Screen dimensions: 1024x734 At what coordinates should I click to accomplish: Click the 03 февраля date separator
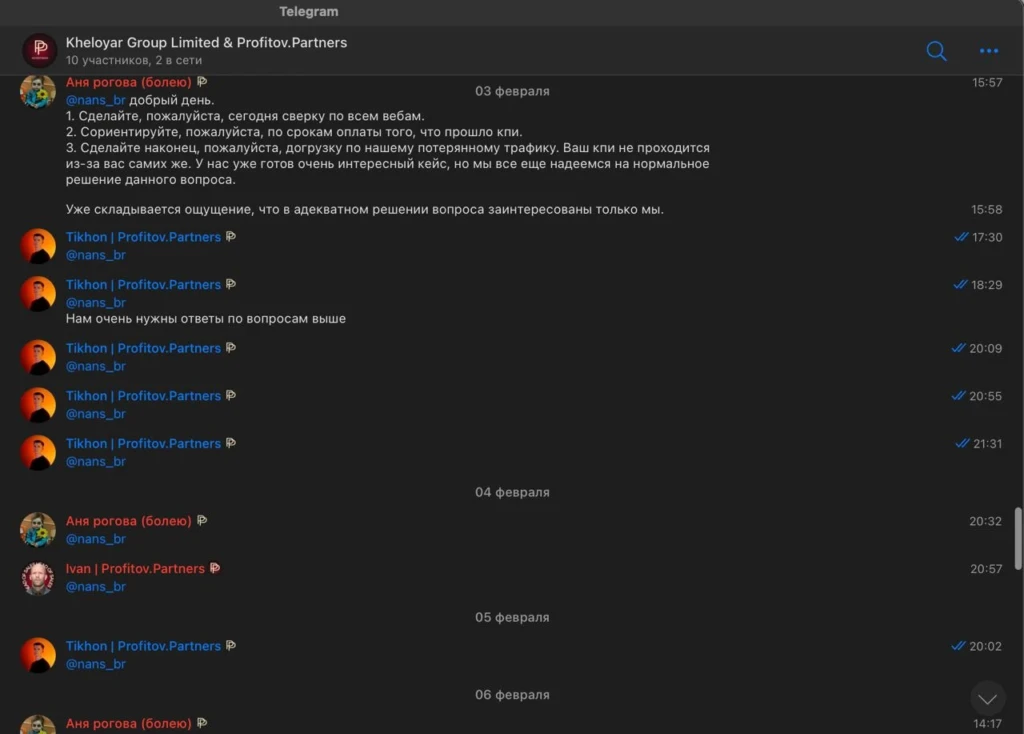[512, 91]
